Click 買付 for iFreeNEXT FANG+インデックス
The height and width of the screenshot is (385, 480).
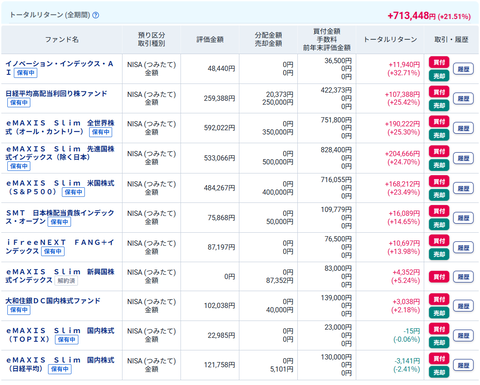439,241
